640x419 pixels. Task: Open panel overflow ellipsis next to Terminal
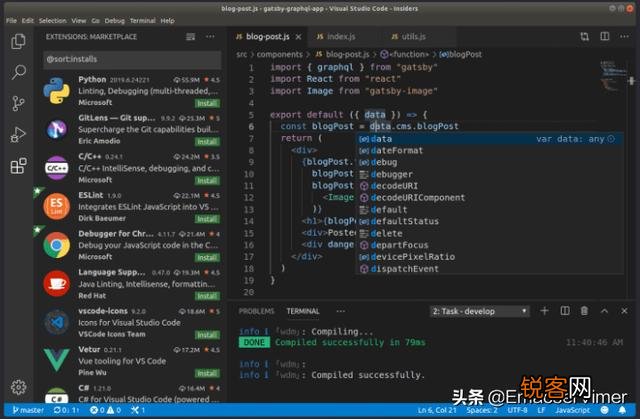tap(341, 311)
